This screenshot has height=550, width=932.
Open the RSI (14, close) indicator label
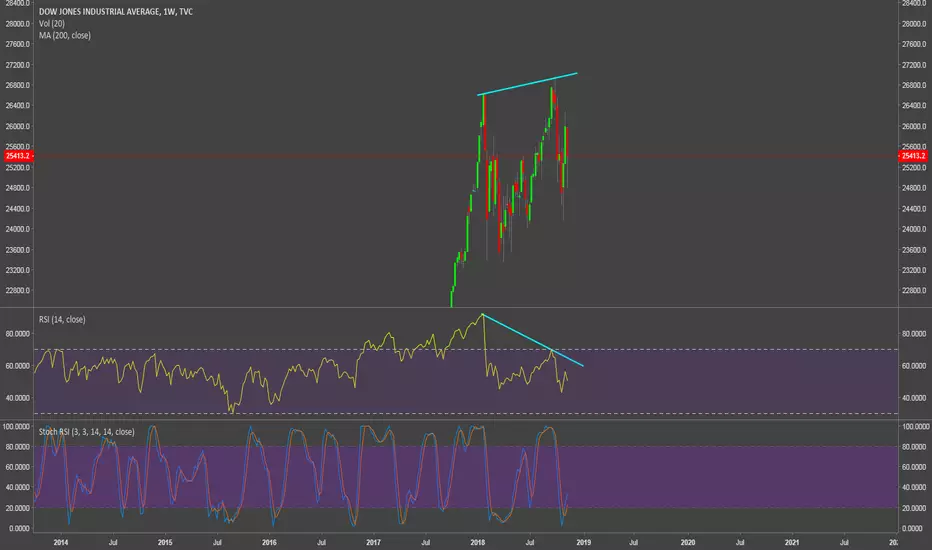(62, 319)
